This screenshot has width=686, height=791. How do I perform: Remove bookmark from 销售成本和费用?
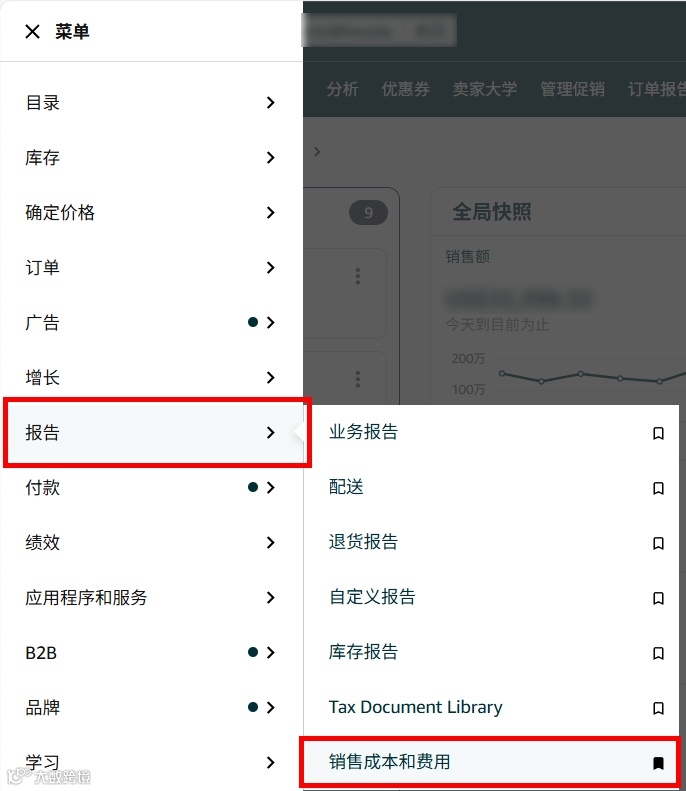tap(658, 763)
